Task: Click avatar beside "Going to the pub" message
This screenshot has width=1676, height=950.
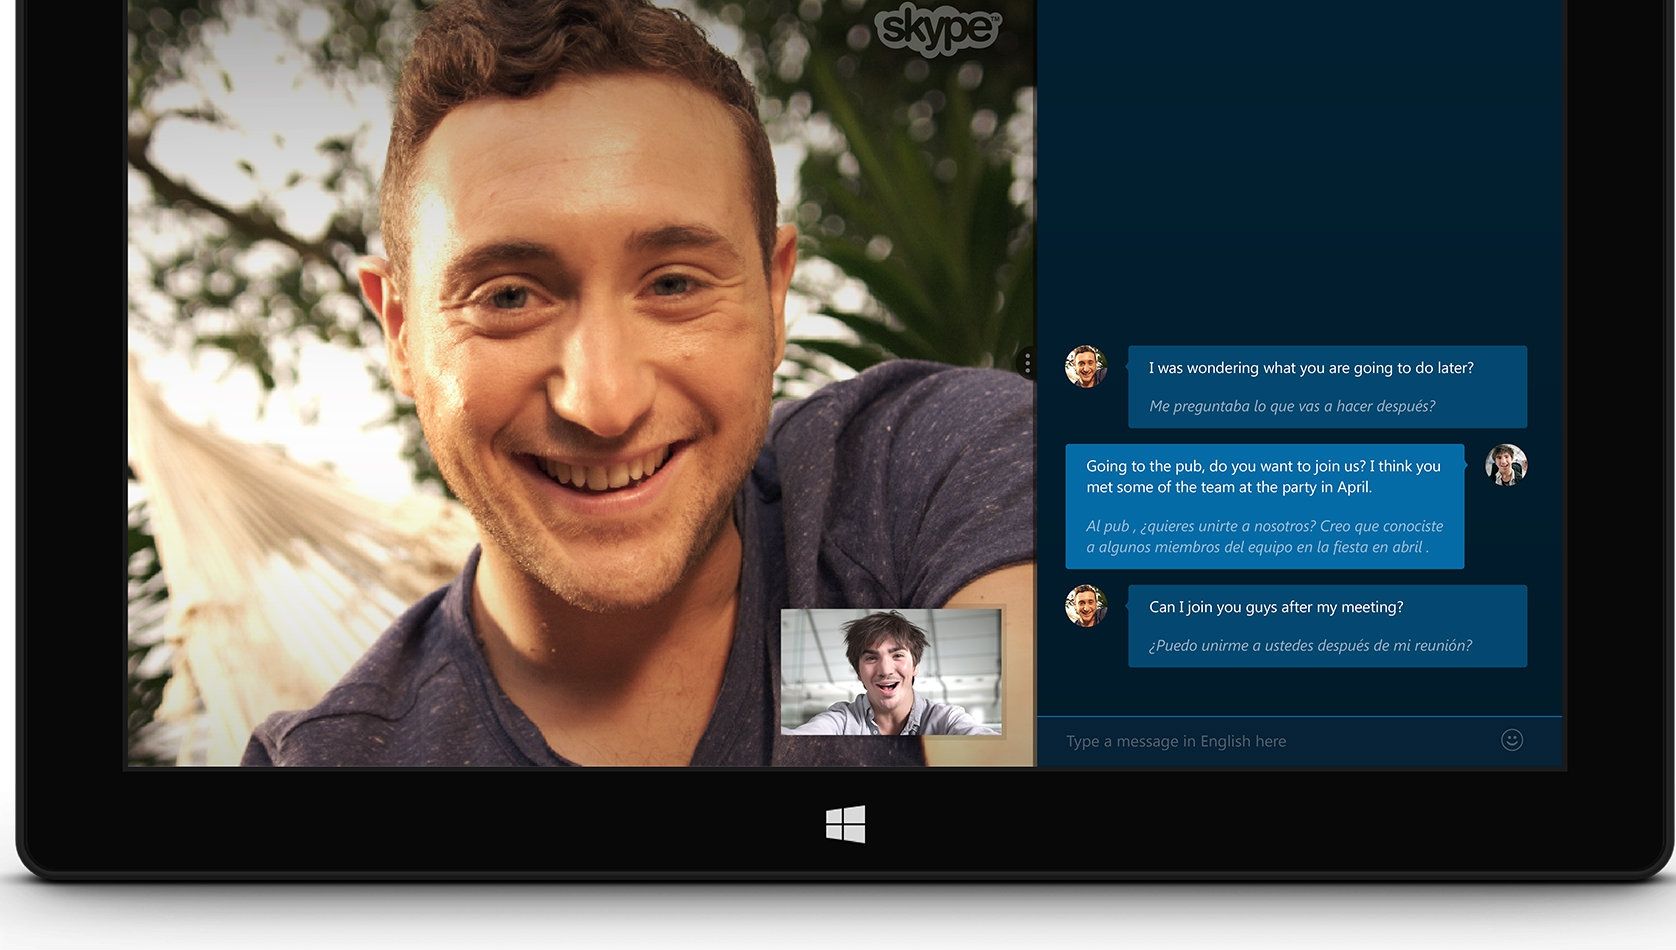Action: pos(1506,465)
